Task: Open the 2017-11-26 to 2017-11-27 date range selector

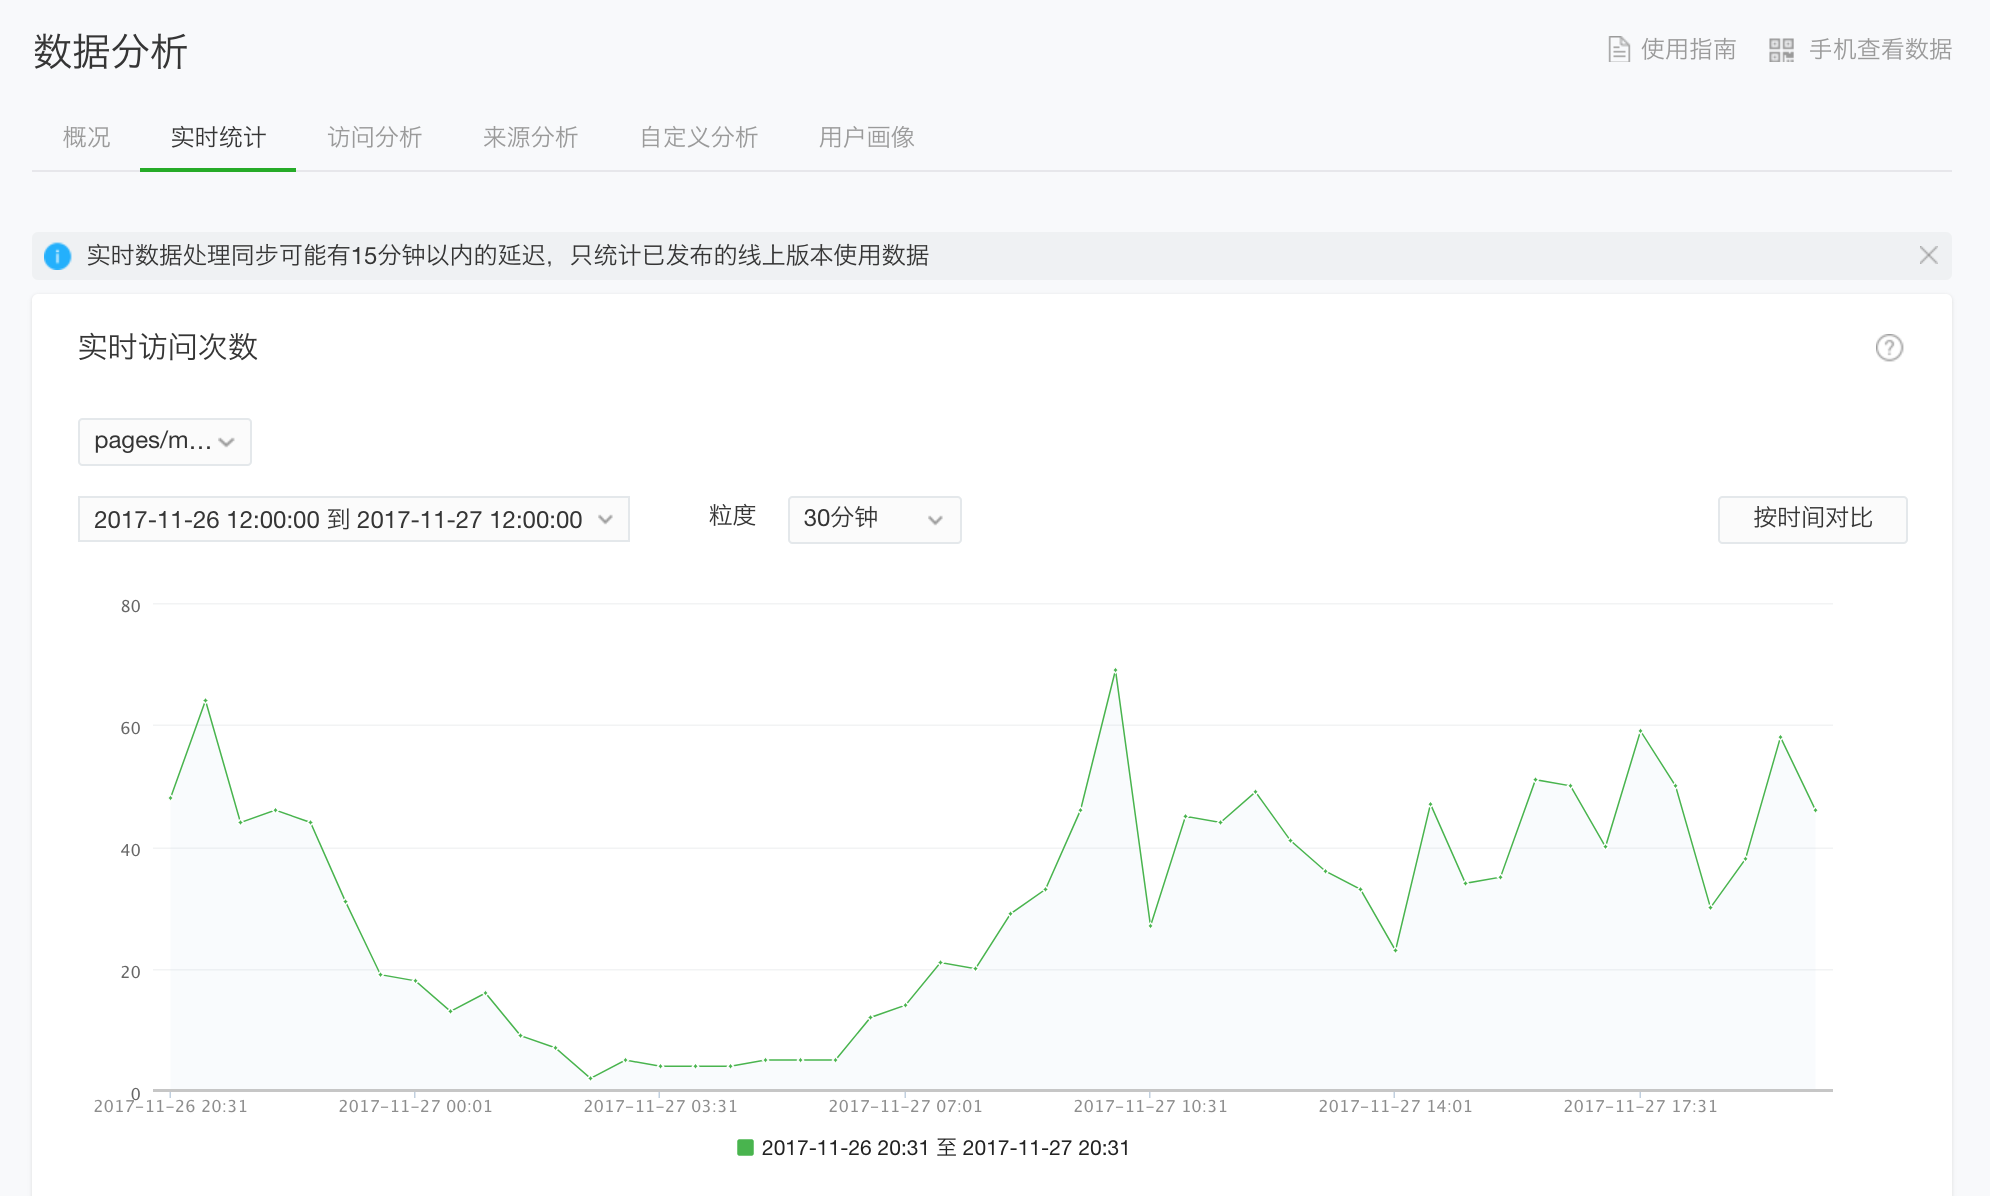Action: tap(340, 519)
